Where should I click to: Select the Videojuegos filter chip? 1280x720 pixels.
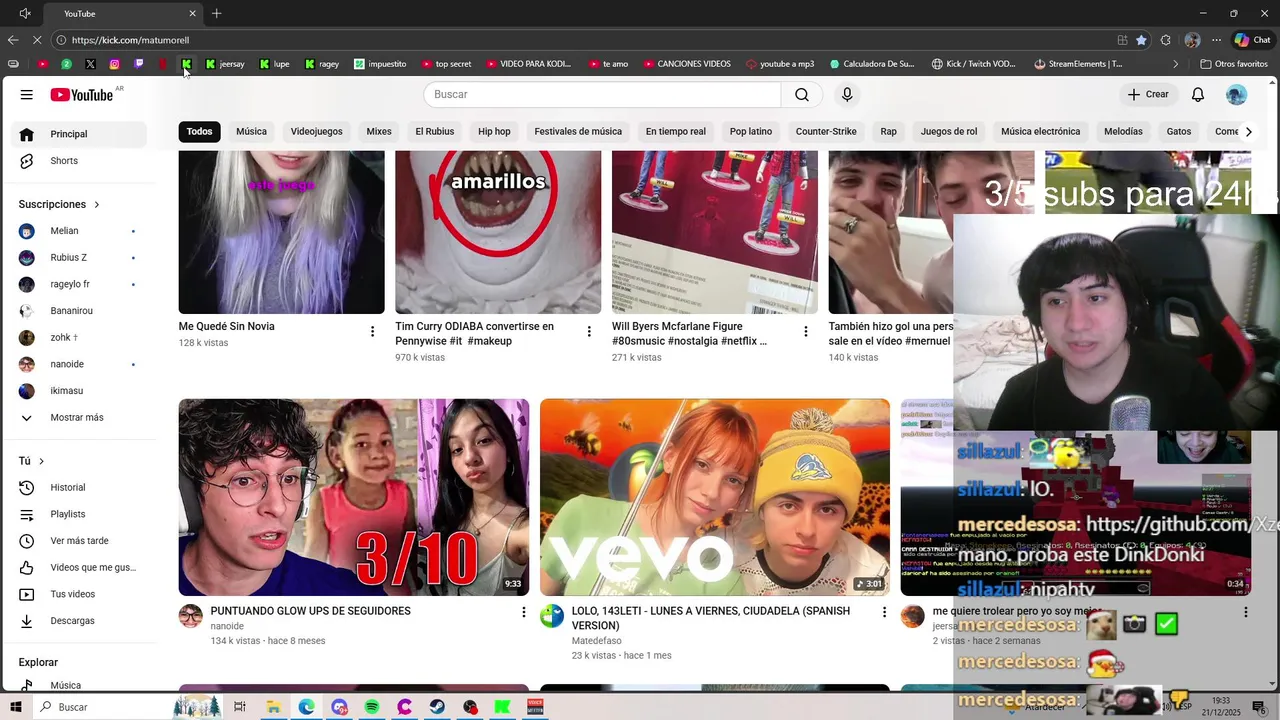[x=316, y=131]
